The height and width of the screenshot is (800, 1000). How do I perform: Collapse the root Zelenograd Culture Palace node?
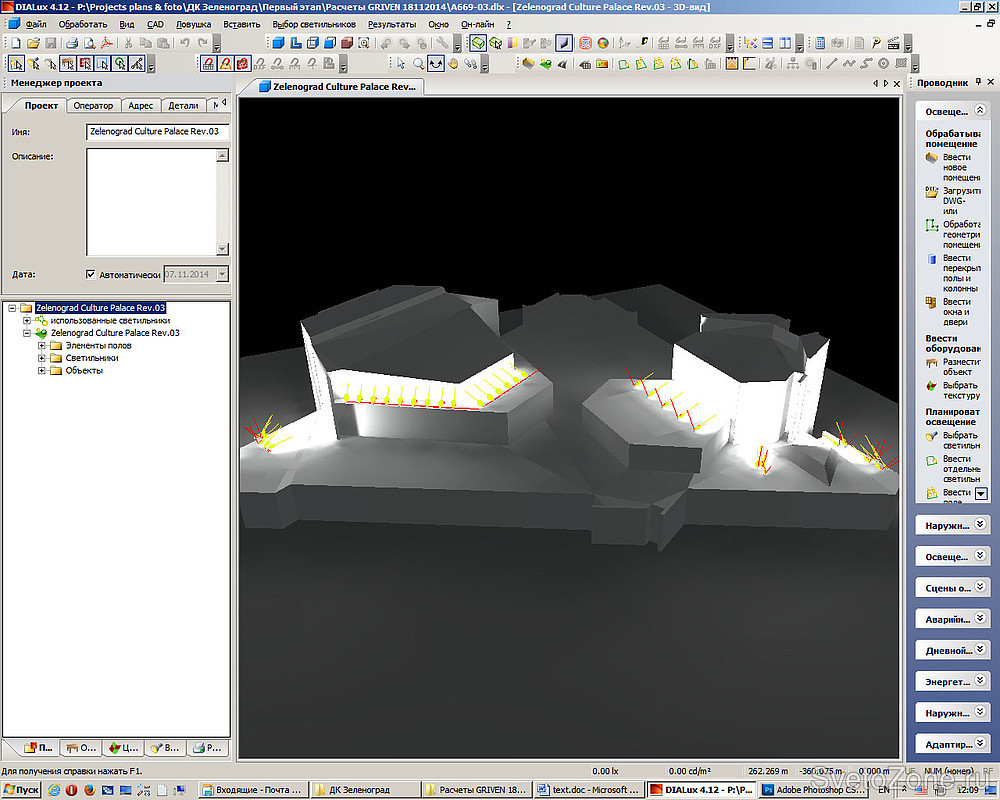coord(11,308)
